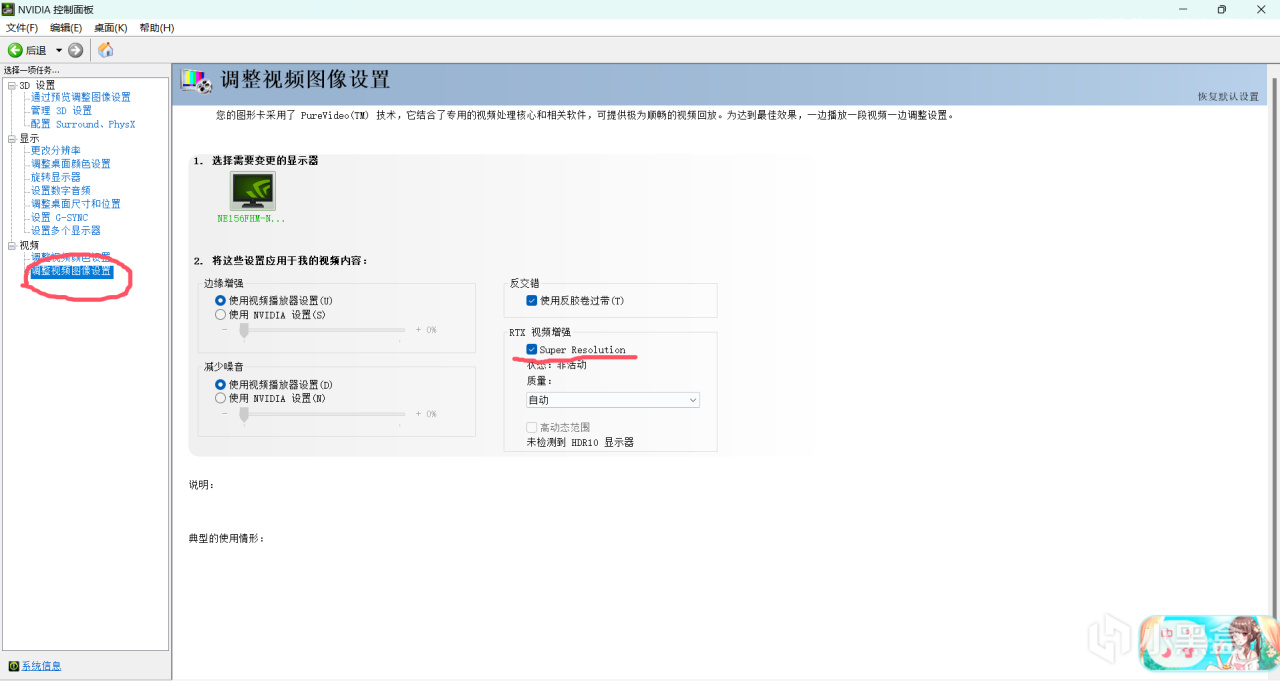This screenshot has height=681, width=1280.
Task: Collapse the 3D 设置 tree node
Action: 12,85
